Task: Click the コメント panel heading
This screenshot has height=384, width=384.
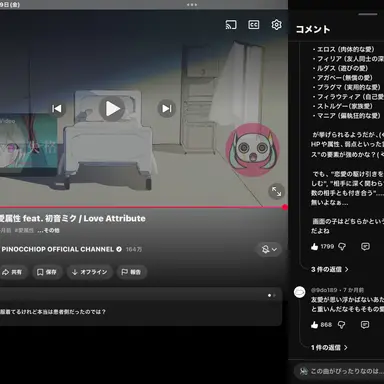Action: tap(313, 29)
